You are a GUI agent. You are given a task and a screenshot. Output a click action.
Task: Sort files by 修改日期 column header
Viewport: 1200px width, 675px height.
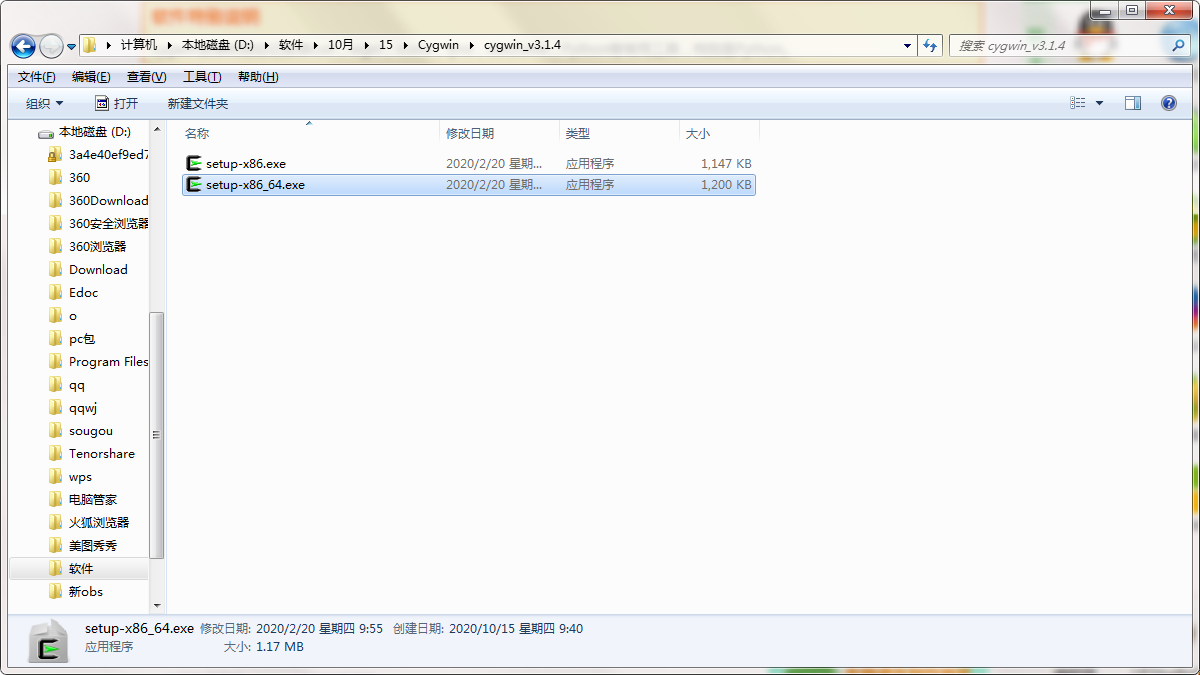(x=500, y=133)
